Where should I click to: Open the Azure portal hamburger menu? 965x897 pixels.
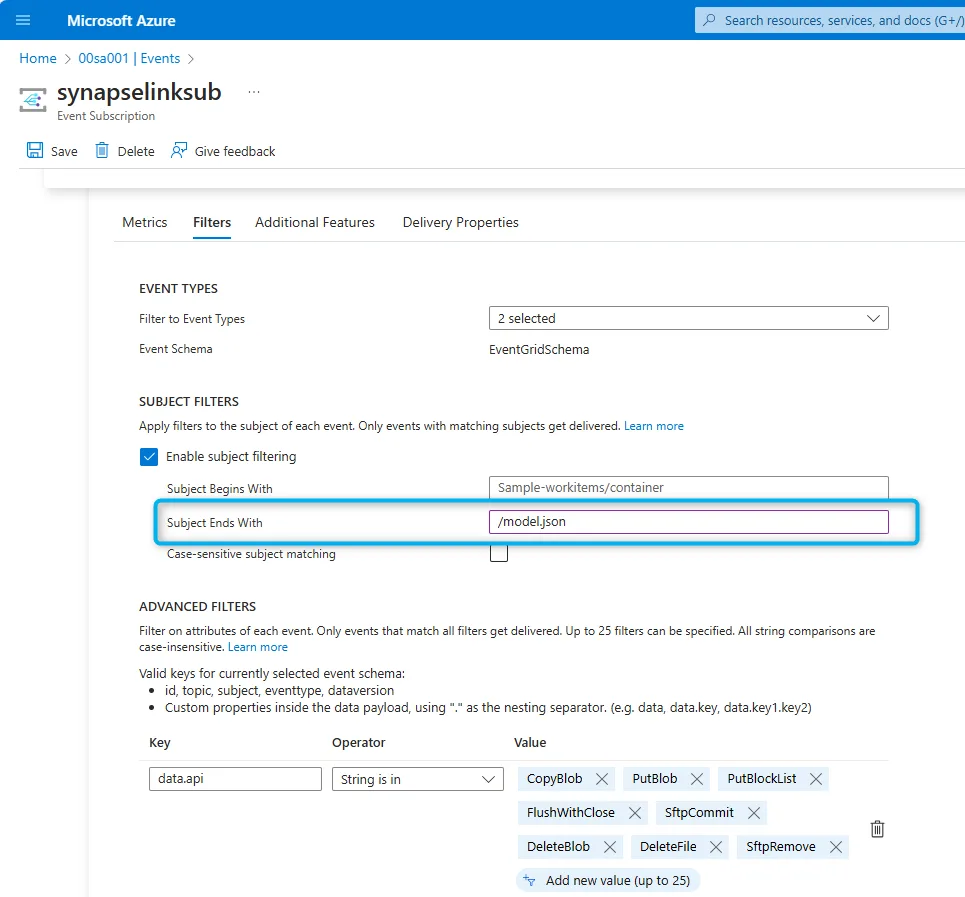click(23, 20)
